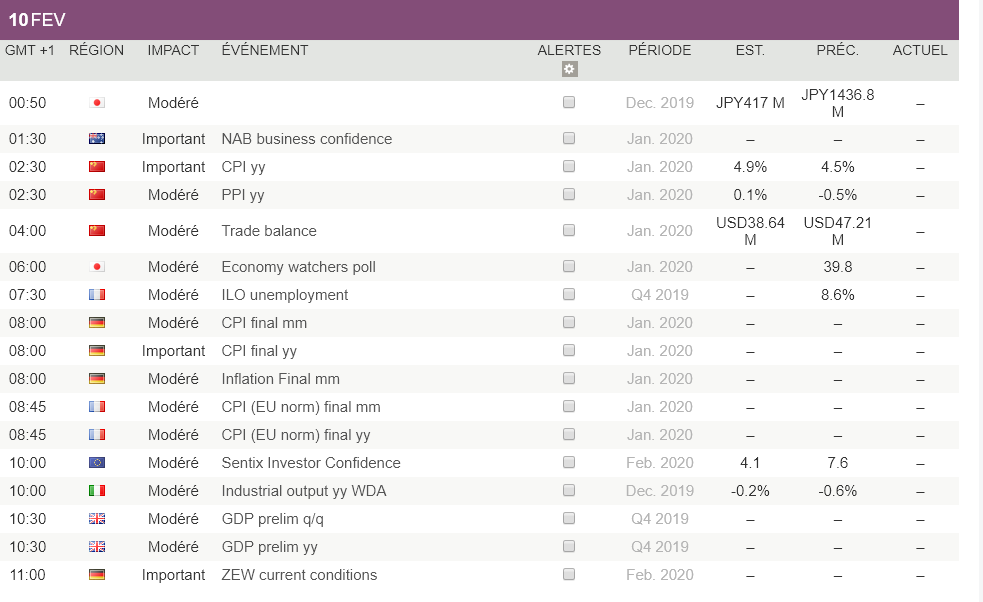The image size is (983, 602).
Task: Click the 10 FEV date header bar
Action: 479,20
